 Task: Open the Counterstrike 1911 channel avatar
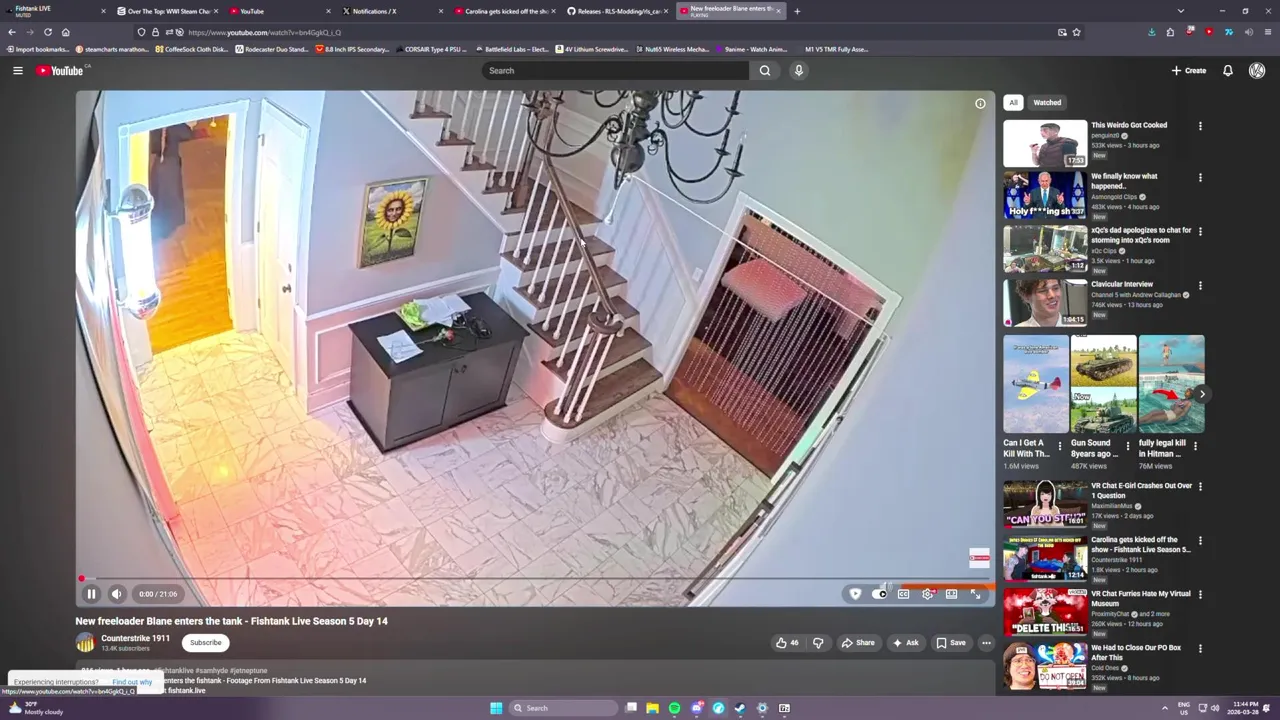85,643
